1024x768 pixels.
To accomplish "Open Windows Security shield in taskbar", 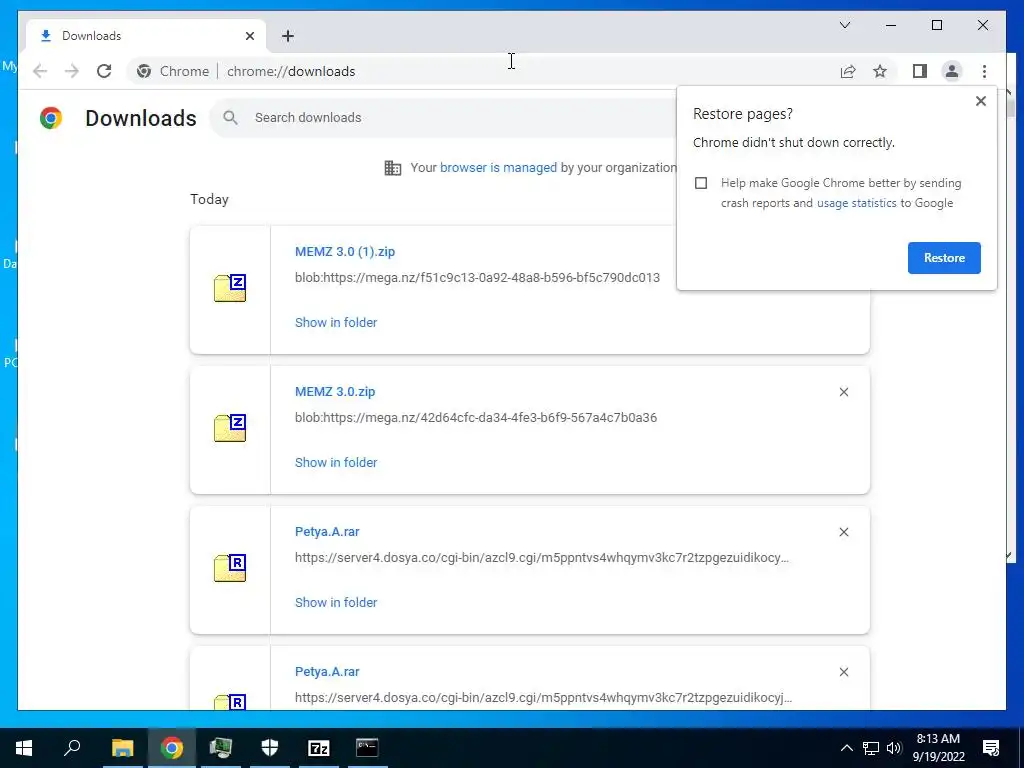I will pos(270,748).
